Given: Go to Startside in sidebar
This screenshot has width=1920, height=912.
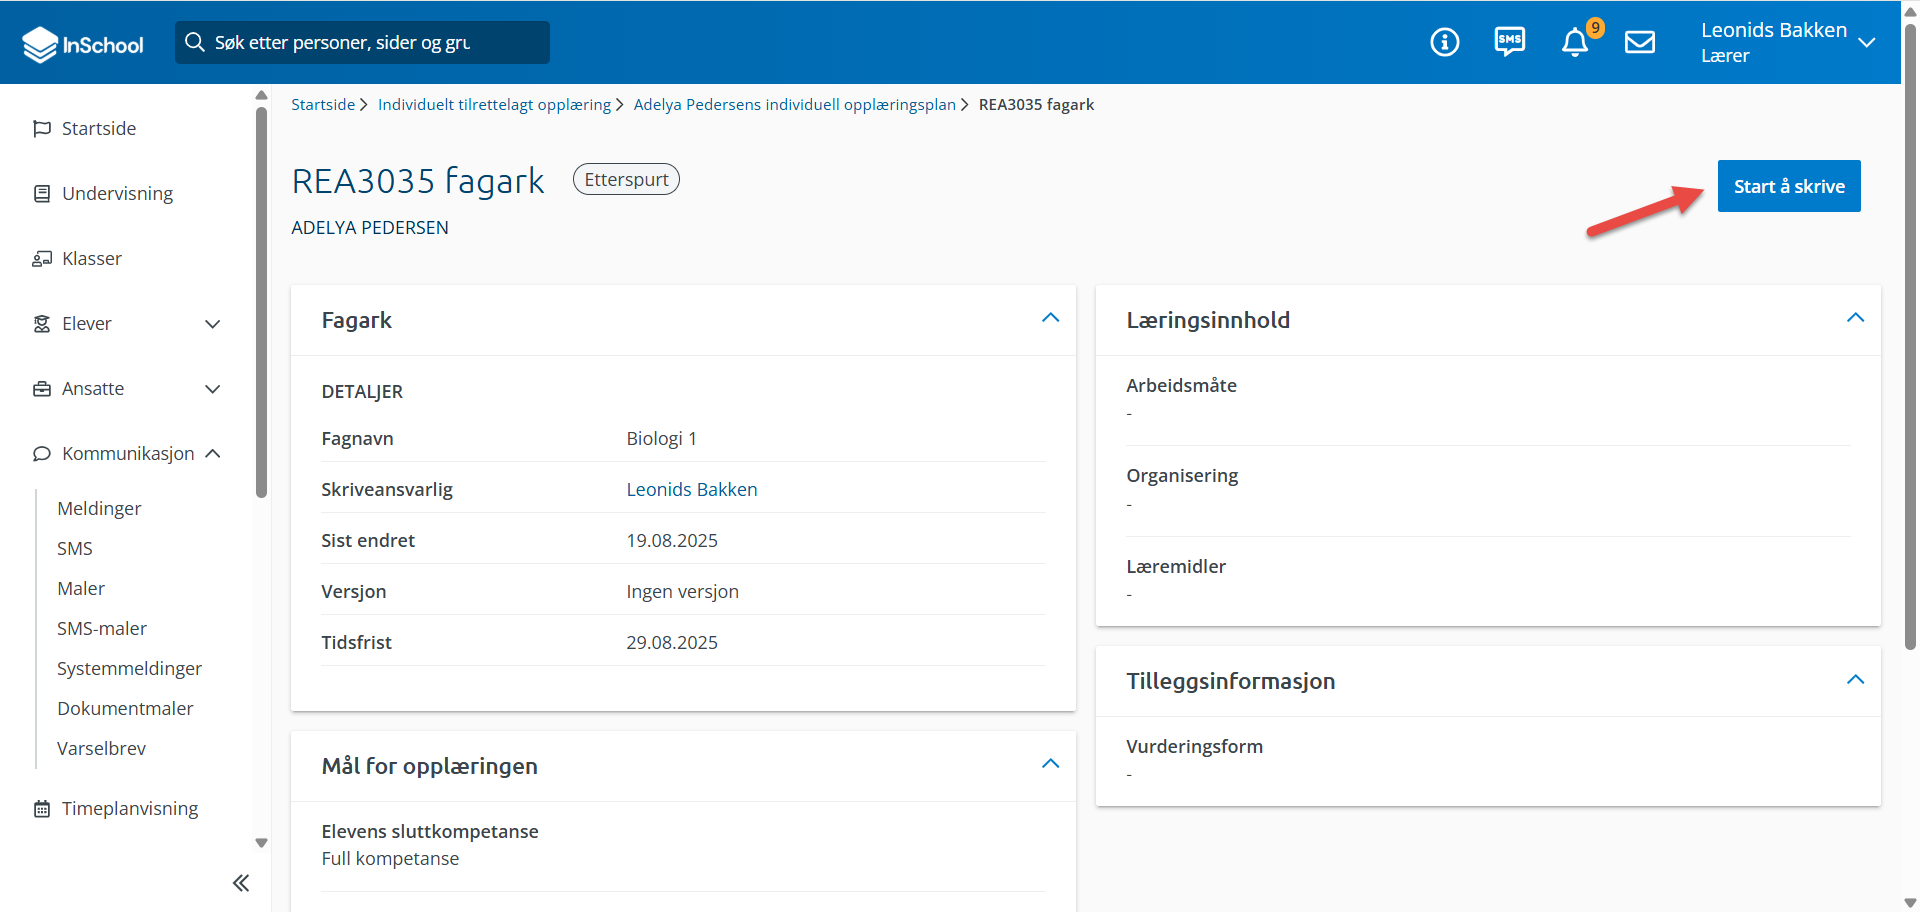Looking at the screenshot, I should 99,128.
